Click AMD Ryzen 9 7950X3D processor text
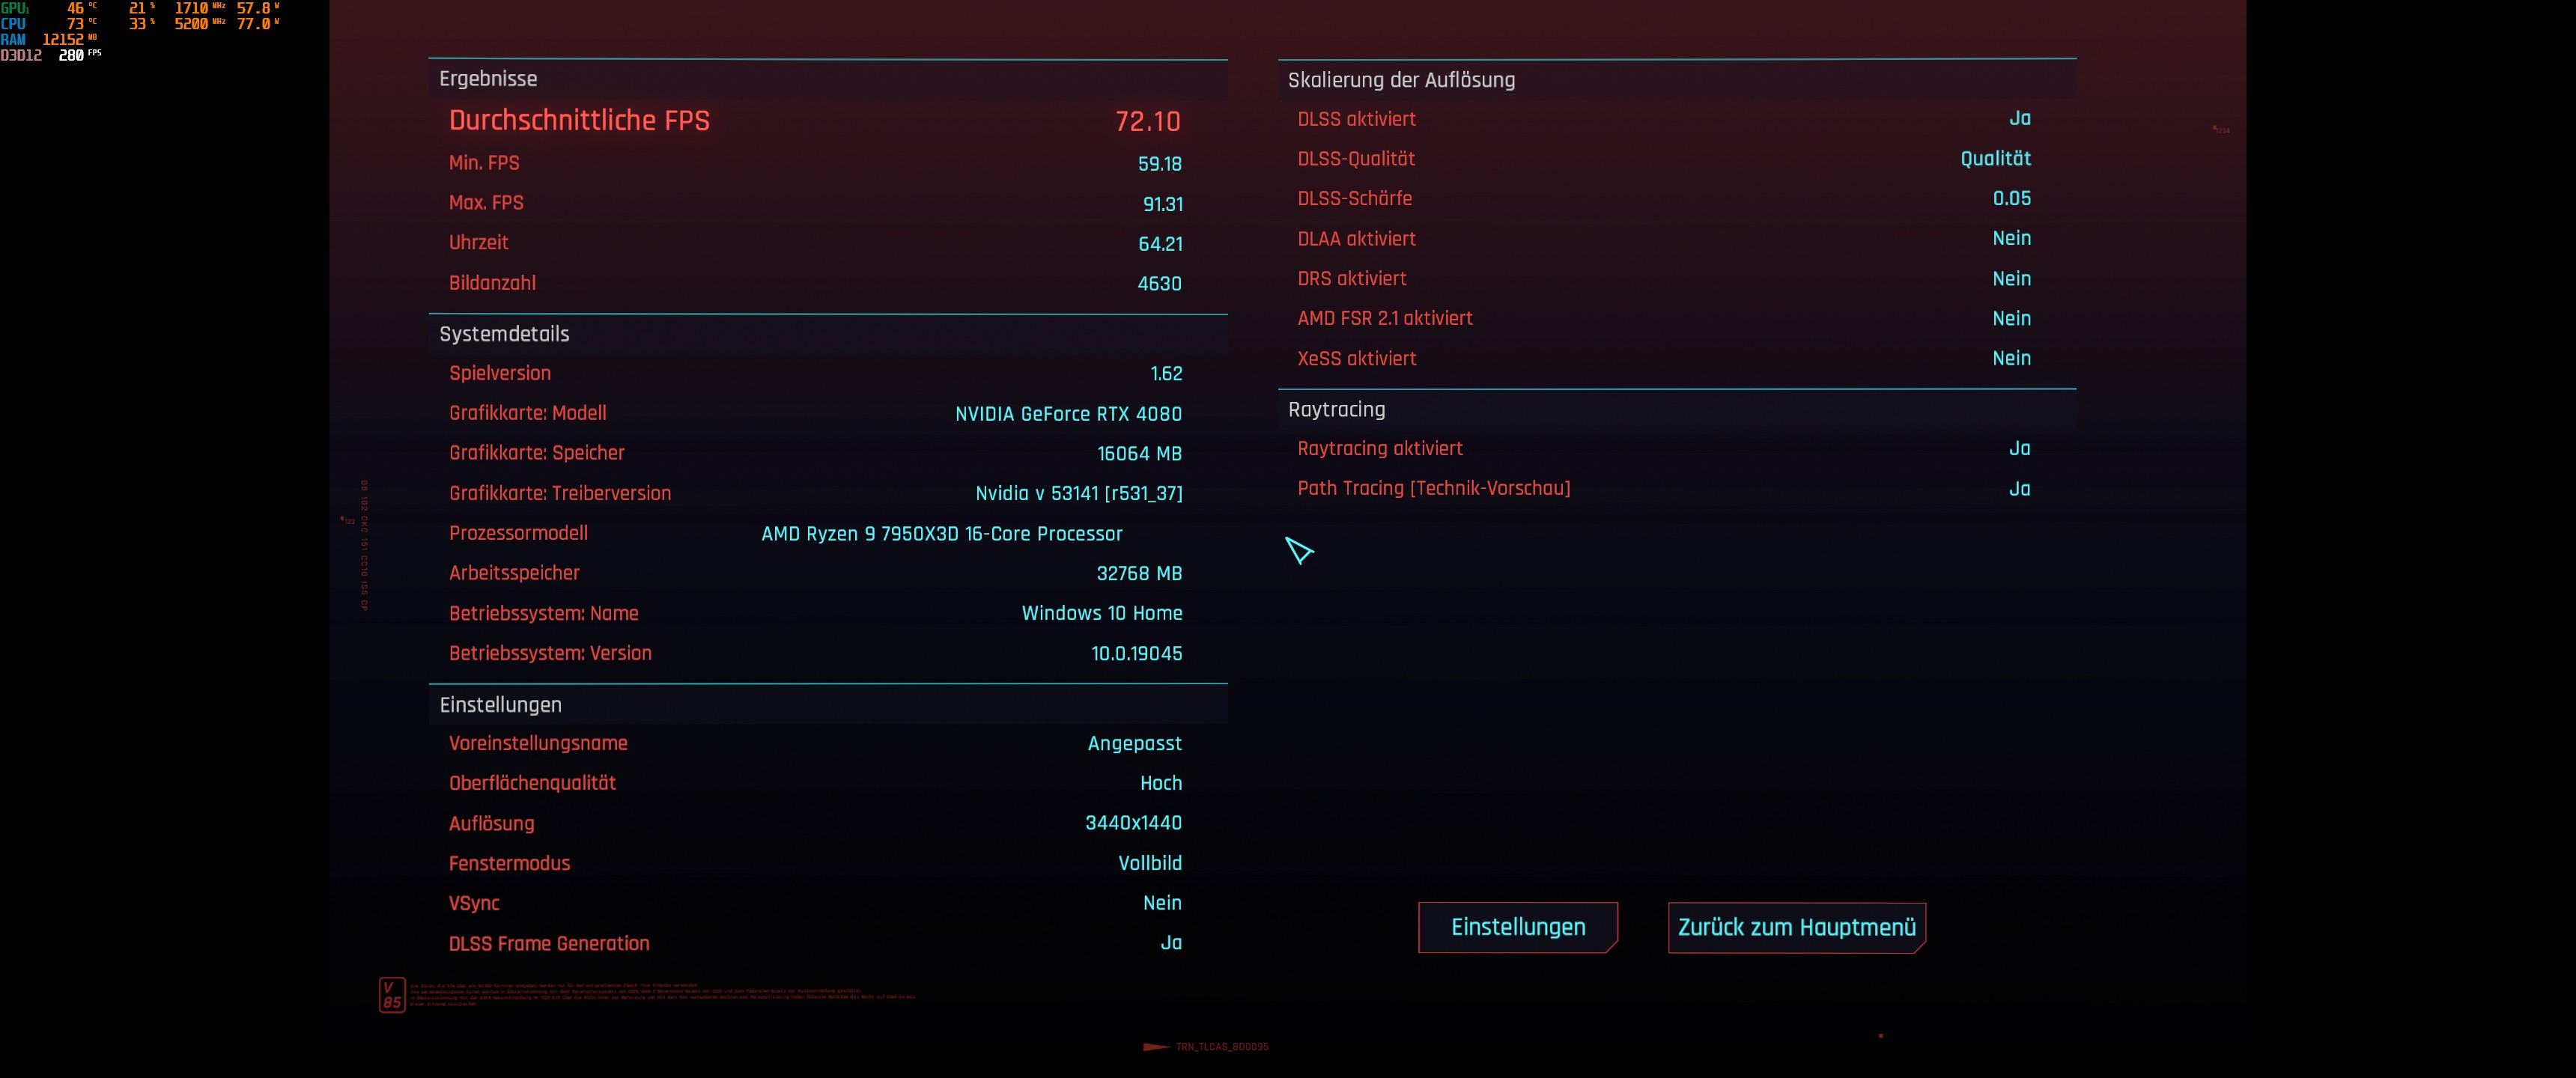Viewport: 2576px width, 1078px height. point(941,534)
